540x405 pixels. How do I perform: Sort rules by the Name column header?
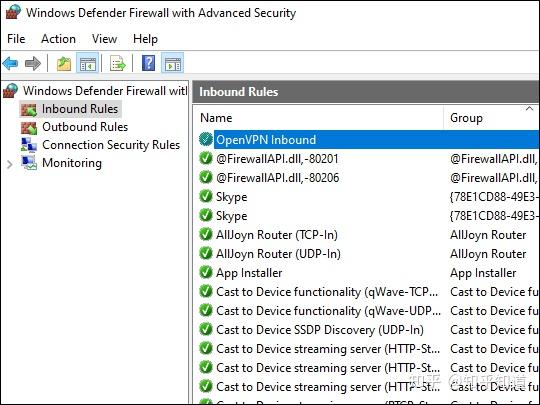click(x=216, y=118)
